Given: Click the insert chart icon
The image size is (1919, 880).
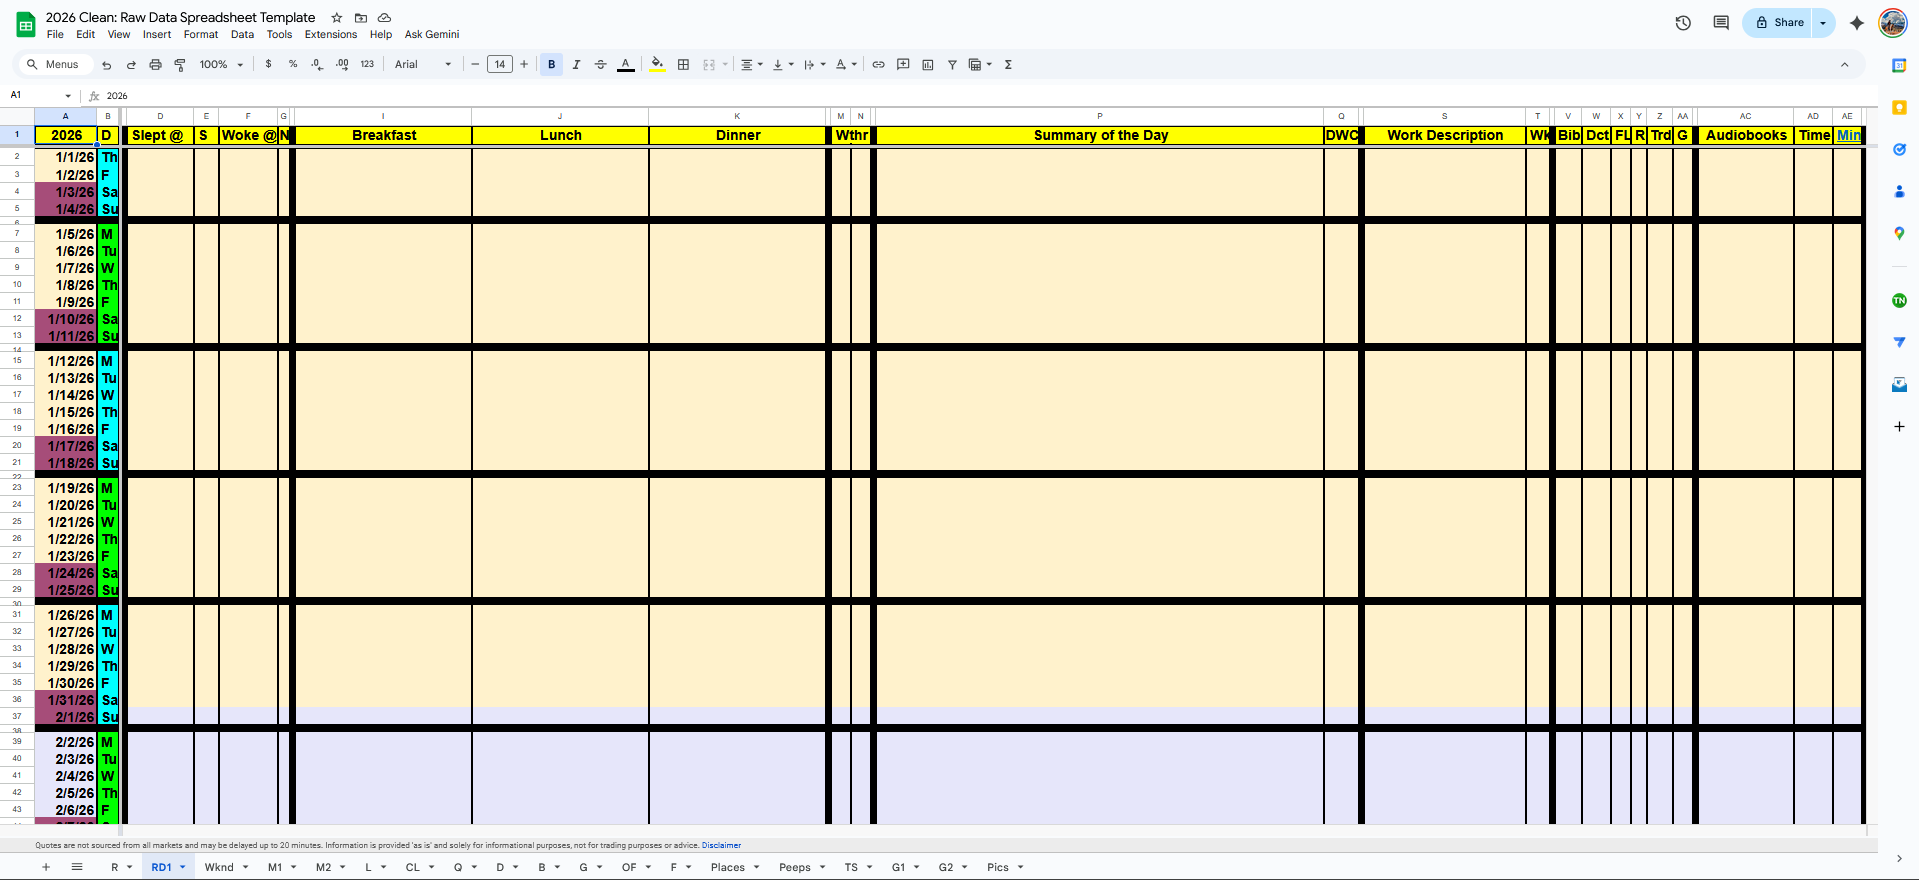Looking at the screenshot, I should coord(927,65).
